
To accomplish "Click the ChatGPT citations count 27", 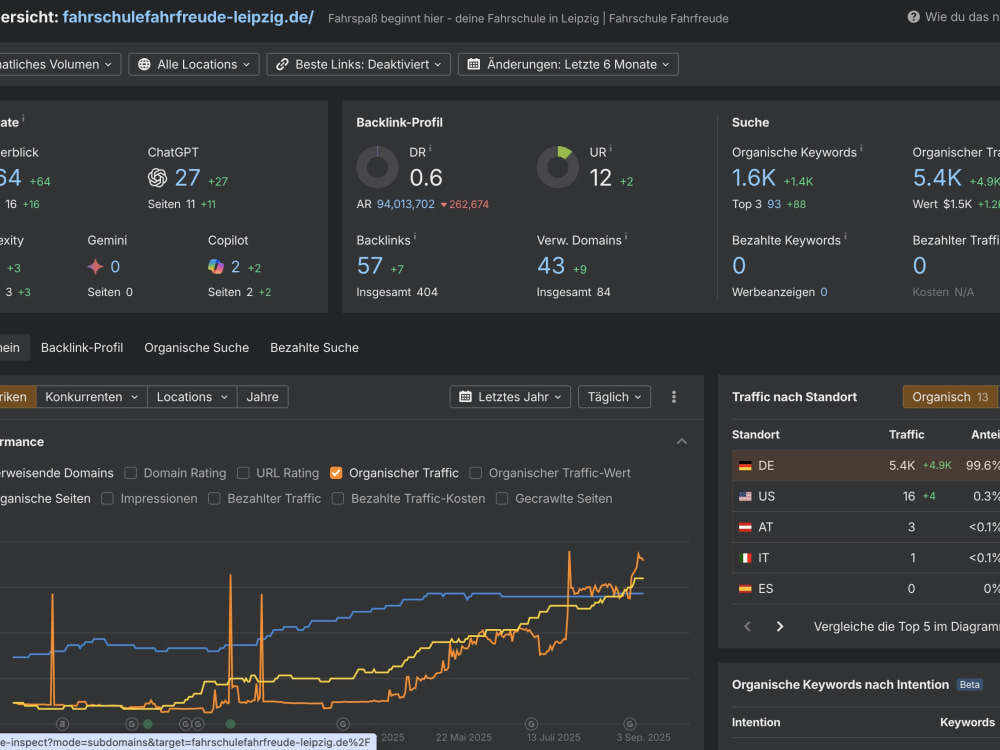I will click(188, 178).
